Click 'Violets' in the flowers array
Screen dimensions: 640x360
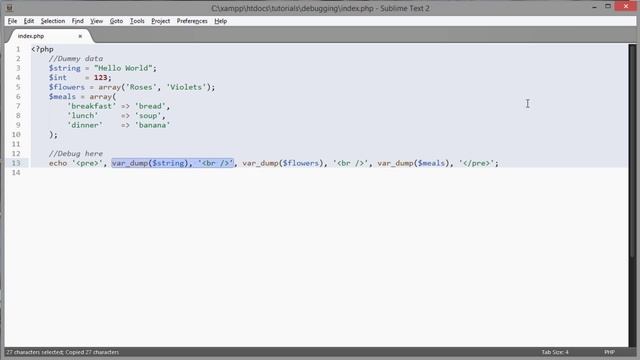pos(186,87)
